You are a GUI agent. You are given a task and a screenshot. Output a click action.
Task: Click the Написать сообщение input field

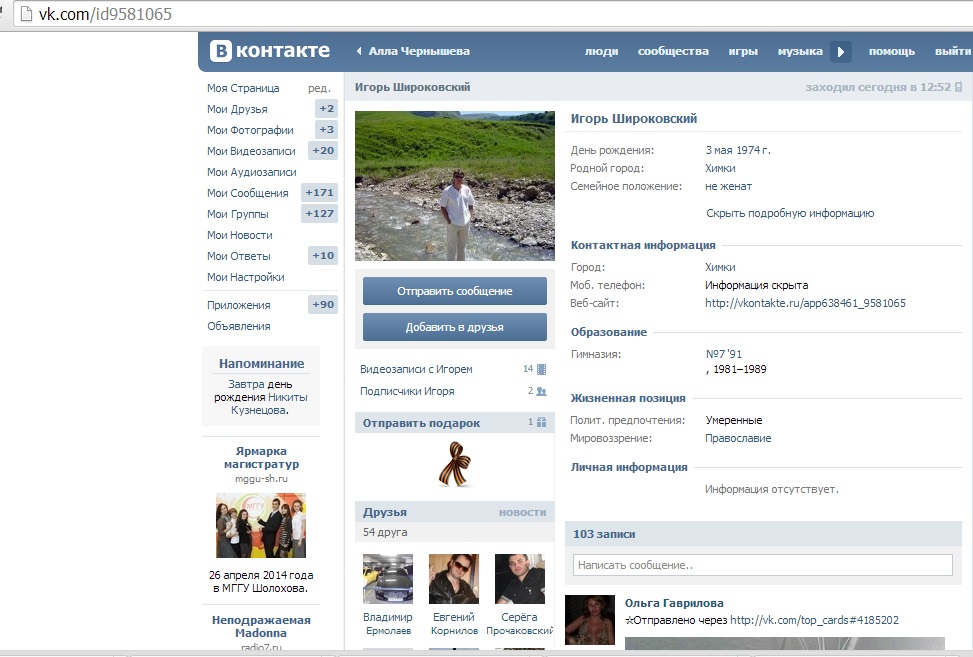coord(763,565)
